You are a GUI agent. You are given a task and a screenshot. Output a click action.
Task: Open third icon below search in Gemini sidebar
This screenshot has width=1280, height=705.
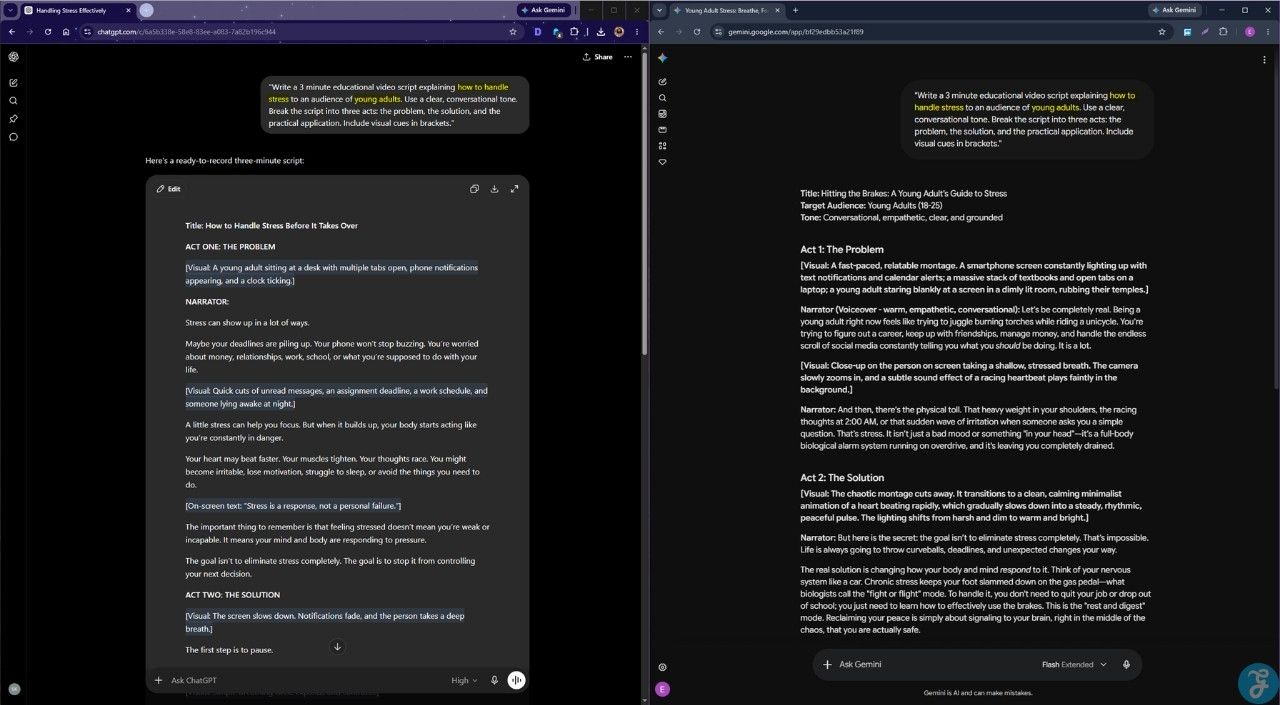[662, 114]
